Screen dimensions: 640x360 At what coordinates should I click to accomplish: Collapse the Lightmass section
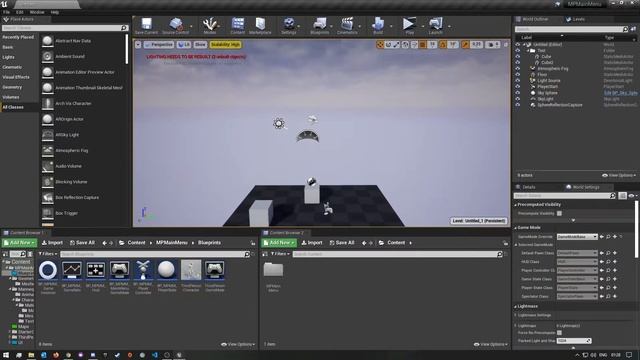point(516,307)
